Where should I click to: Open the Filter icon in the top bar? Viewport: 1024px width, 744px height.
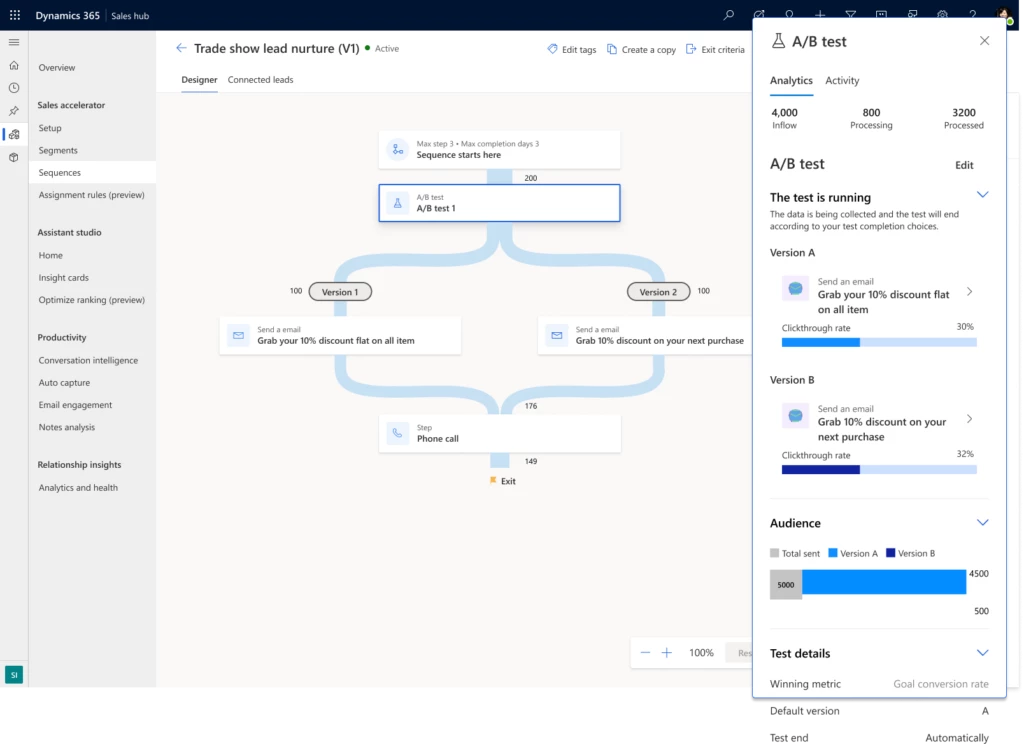(x=851, y=15)
